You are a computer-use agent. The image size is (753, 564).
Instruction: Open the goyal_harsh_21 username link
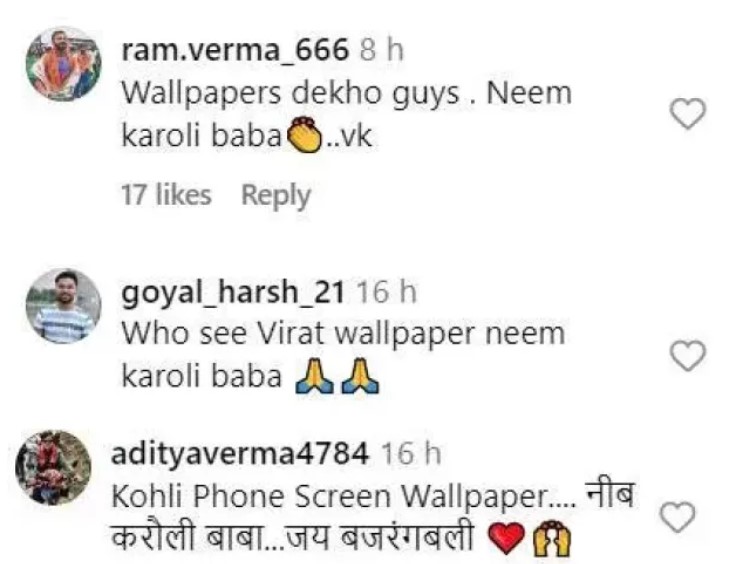[x=233, y=292]
